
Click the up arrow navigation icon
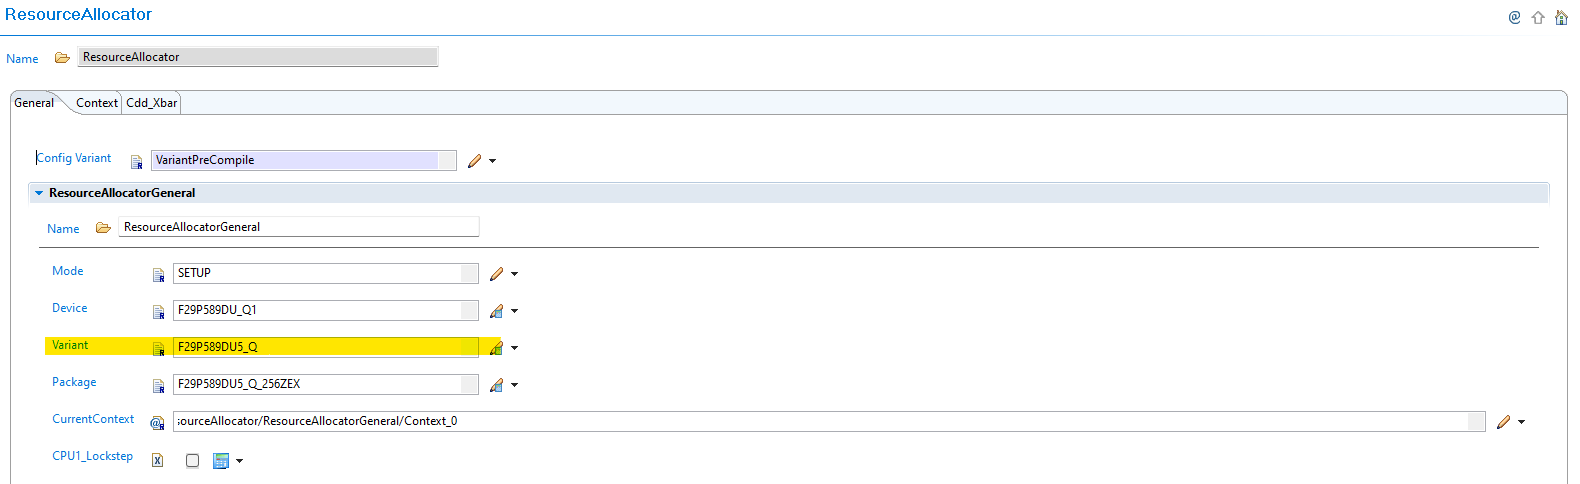click(x=1538, y=17)
